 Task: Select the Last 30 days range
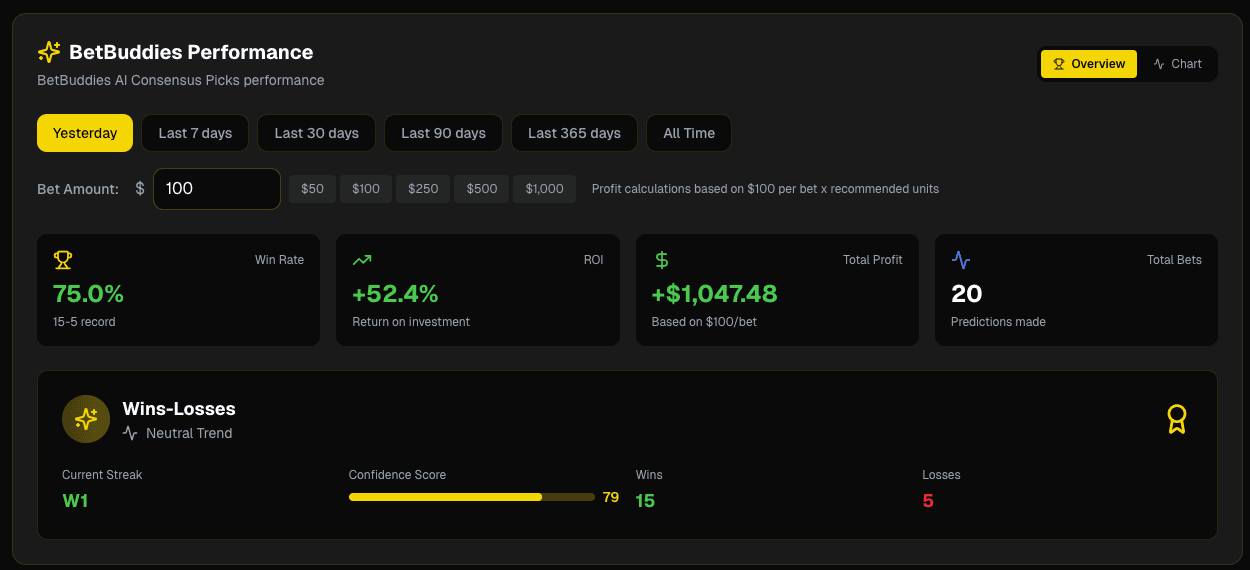316,133
